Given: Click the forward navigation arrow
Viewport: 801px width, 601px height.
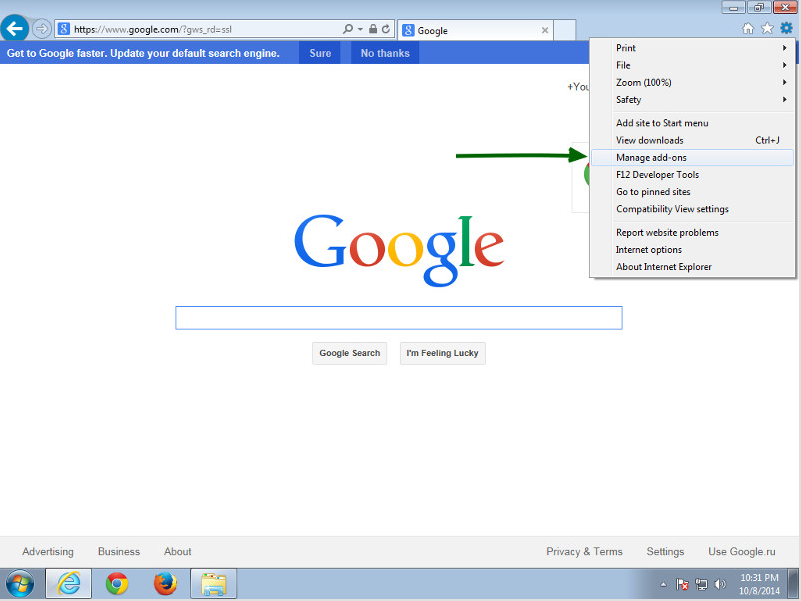Looking at the screenshot, I should coord(41,29).
